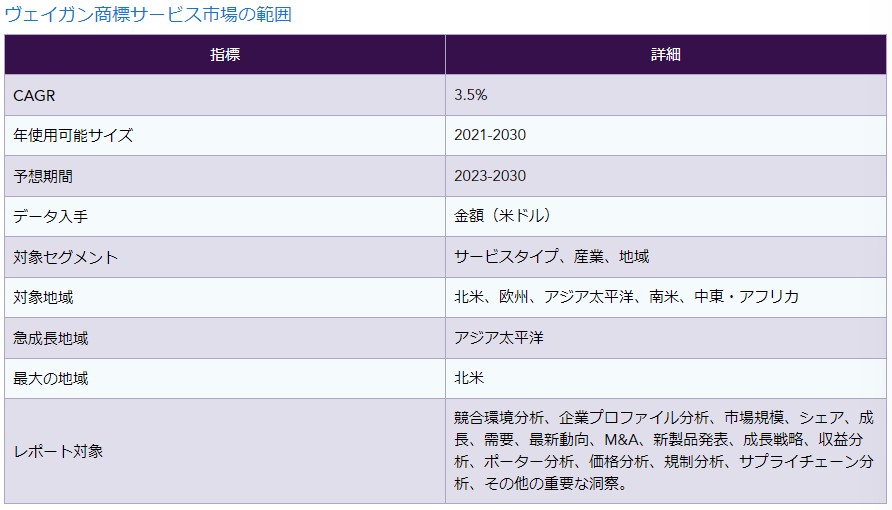Screen dimensions: 892x510
Task: Select the 指標 column header
Action: point(225,55)
